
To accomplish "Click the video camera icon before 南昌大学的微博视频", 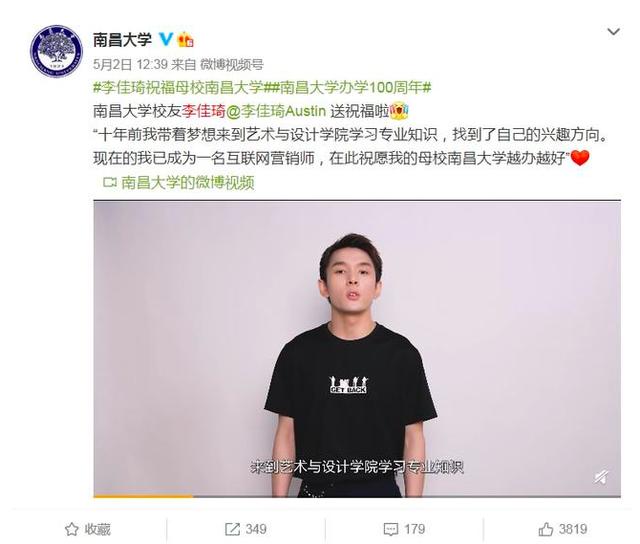I will [x=110, y=182].
